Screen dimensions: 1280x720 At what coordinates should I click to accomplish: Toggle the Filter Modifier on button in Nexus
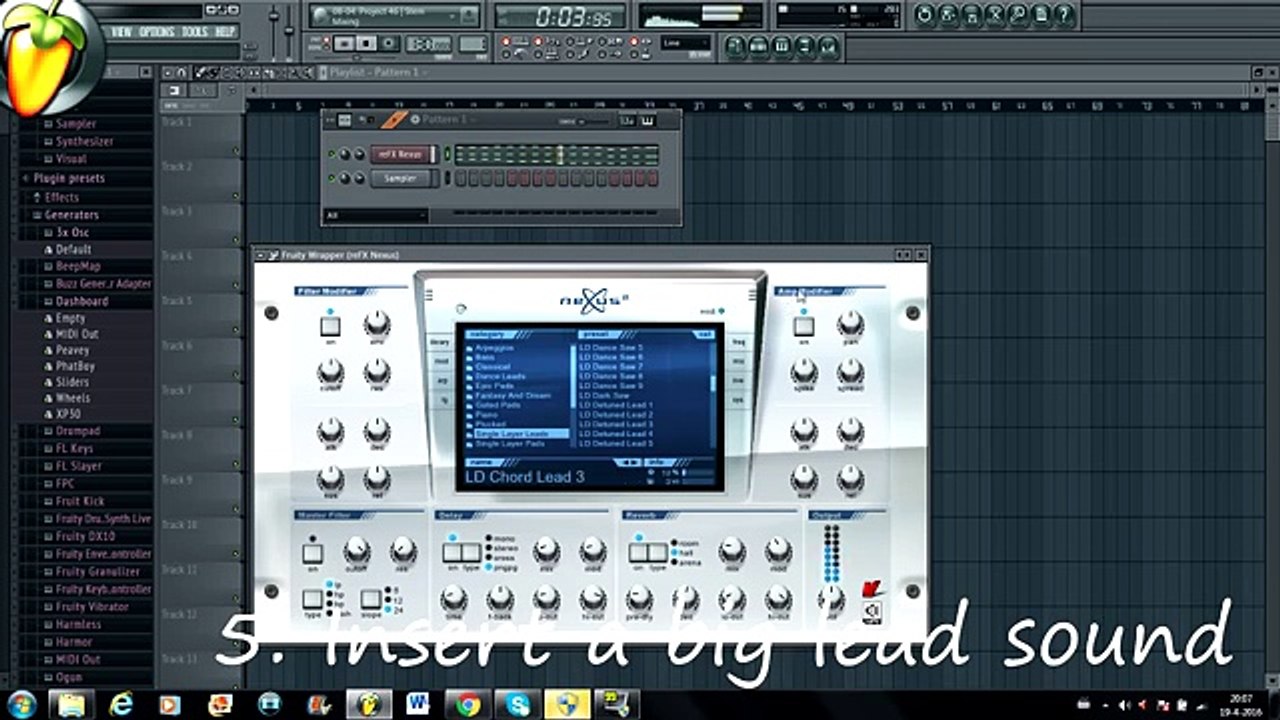click(x=330, y=326)
